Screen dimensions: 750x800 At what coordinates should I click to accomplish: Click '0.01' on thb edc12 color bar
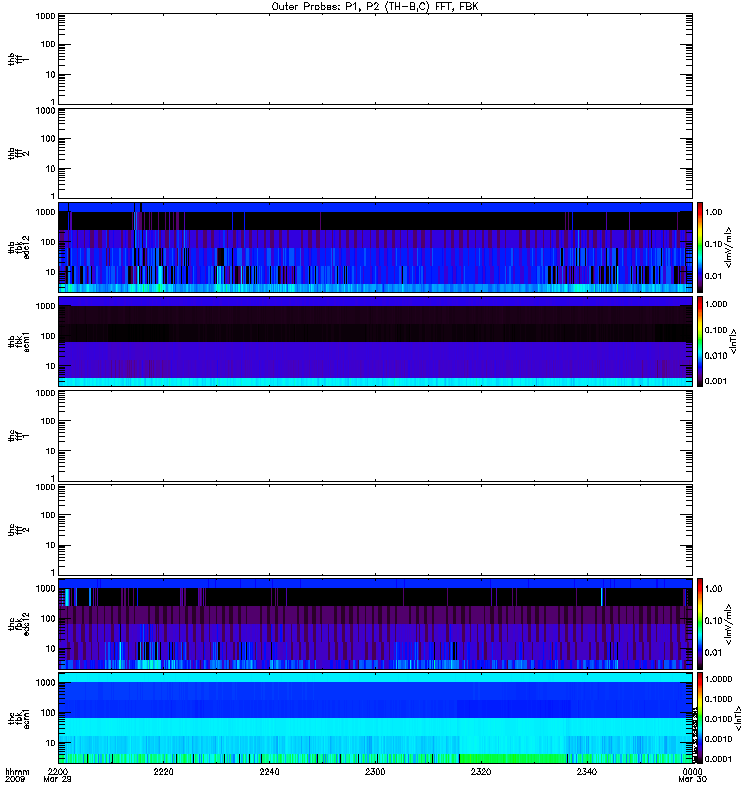[714, 276]
